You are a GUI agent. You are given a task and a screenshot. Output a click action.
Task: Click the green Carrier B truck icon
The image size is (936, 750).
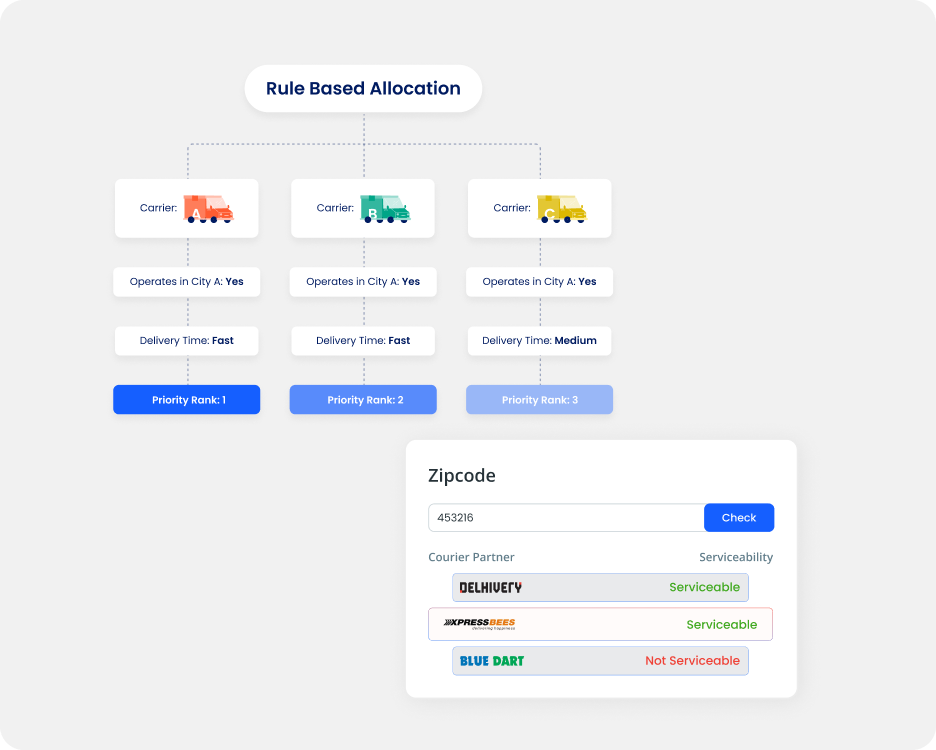385,208
